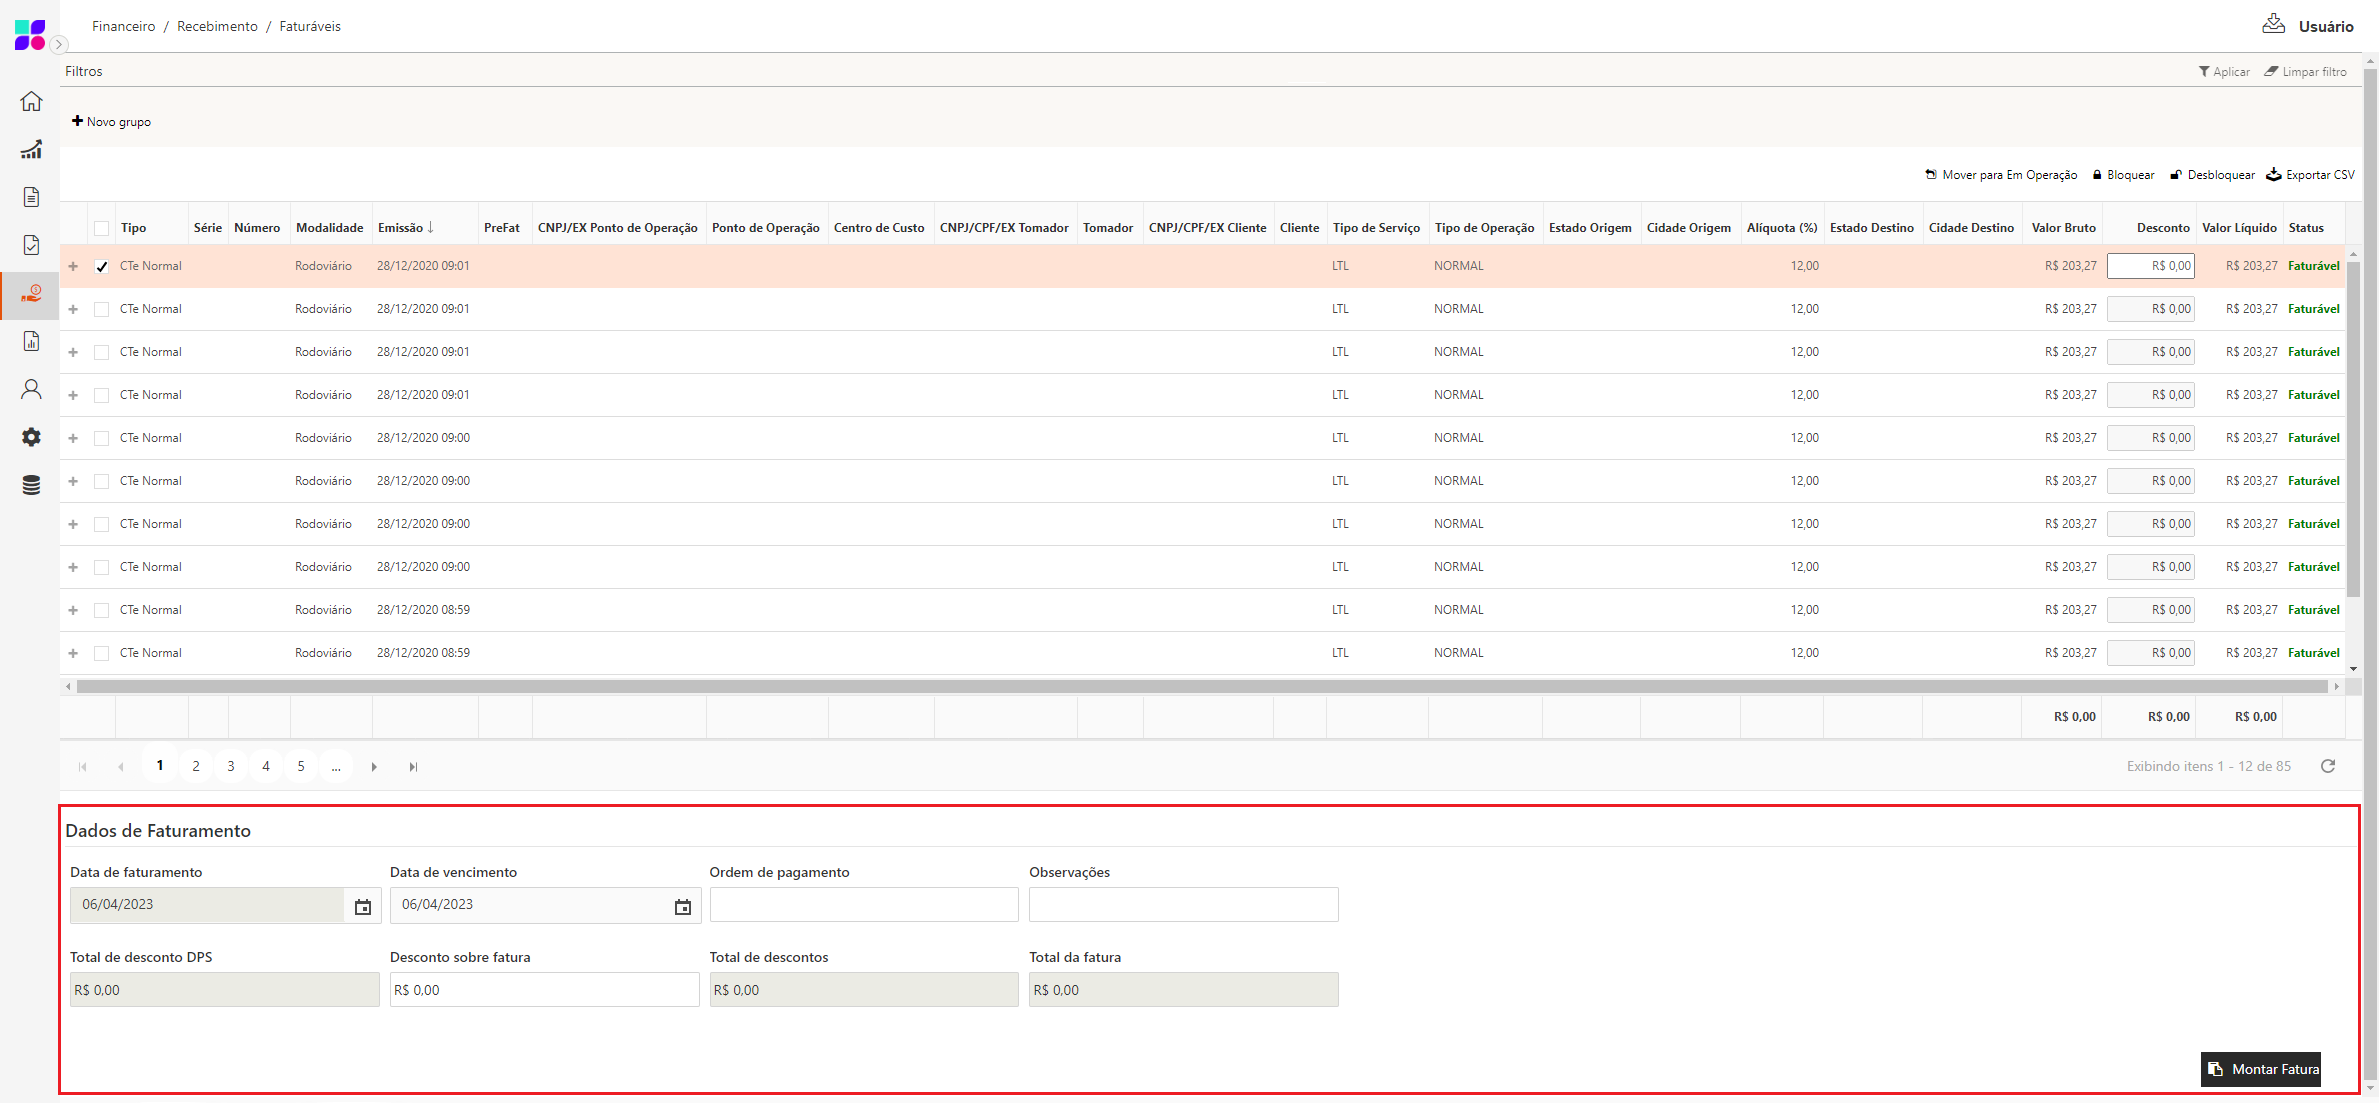Open the database stack sidebar icon
Viewport: 2379px width, 1103px height.
coord(31,485)
